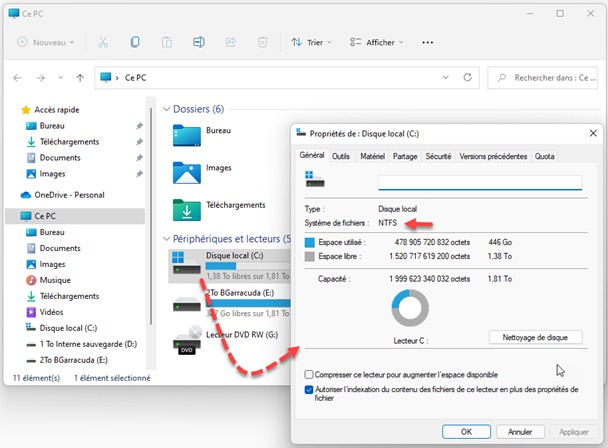Open the Nouveau dropdown menu
608x448 pixels.
tap(46, 43)
